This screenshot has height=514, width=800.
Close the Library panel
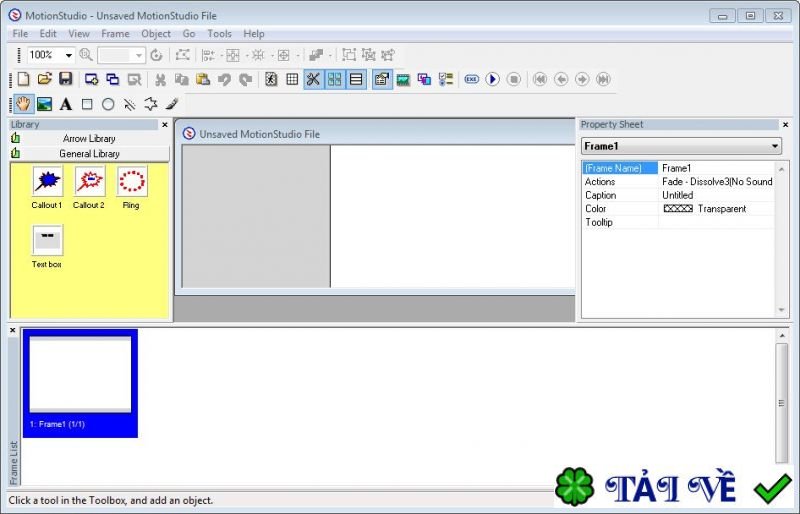click(165, 125)
